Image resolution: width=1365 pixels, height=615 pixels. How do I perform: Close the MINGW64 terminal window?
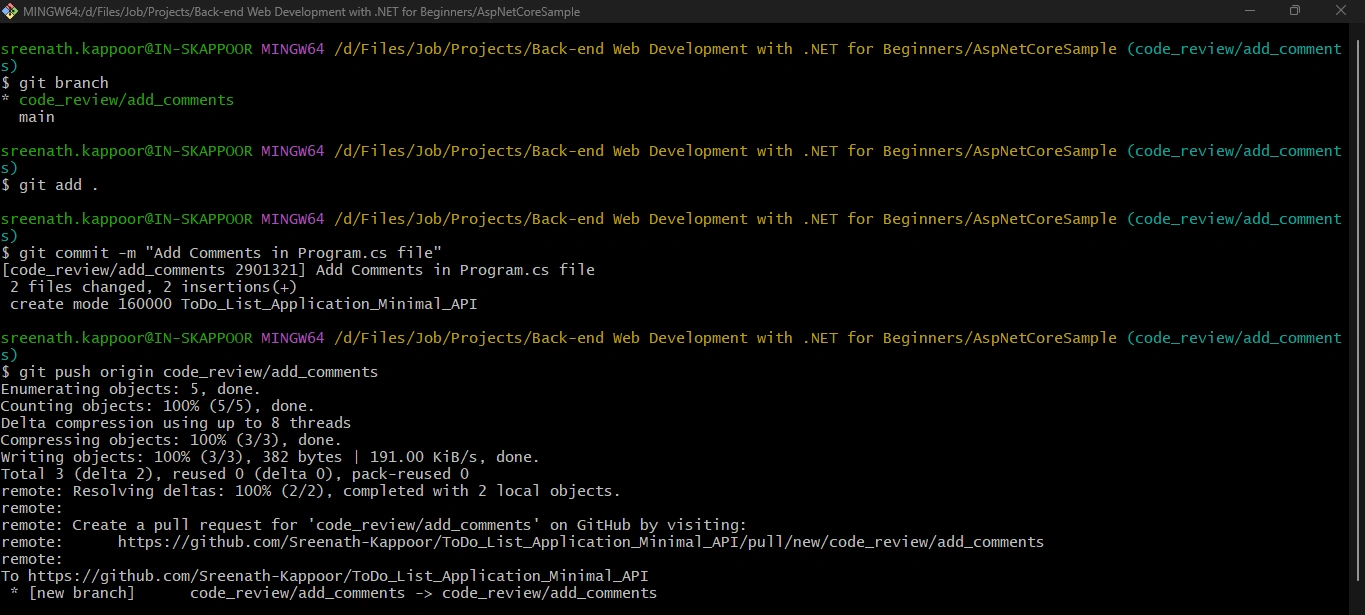click(1341, 11)
